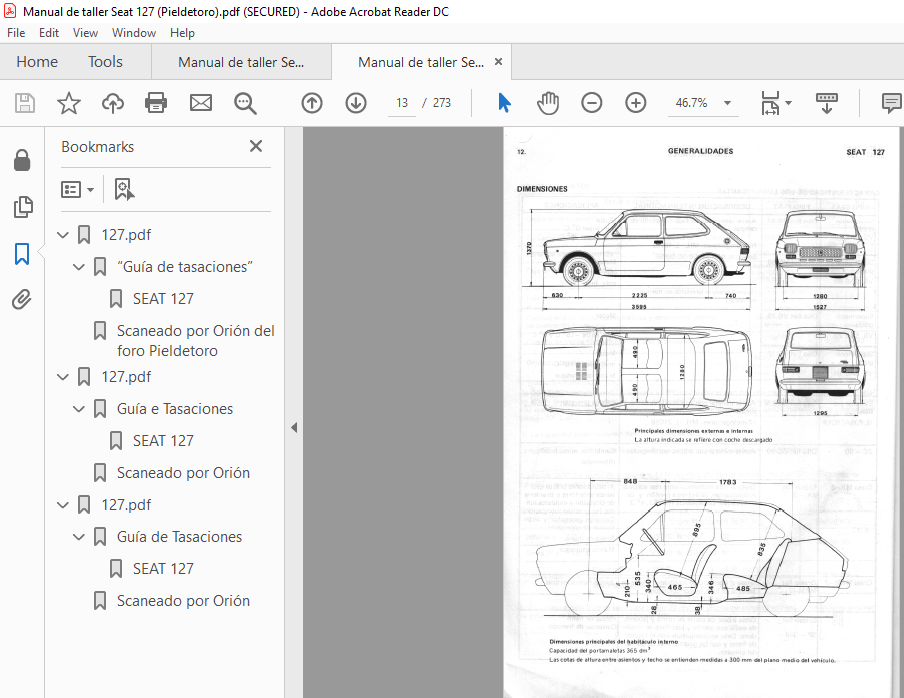The height and width of the screenshot is (698, 904).
Task: Collapse the Guía e Tasaciones bookmark
Action: tap(79, 409)
